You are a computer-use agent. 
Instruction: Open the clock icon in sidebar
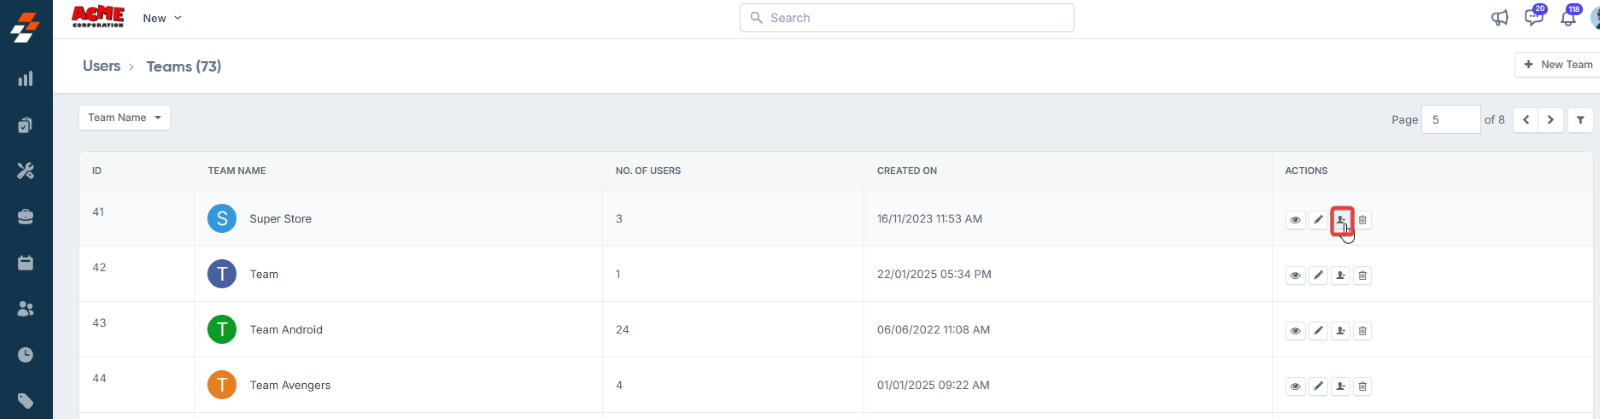[26, 355]
